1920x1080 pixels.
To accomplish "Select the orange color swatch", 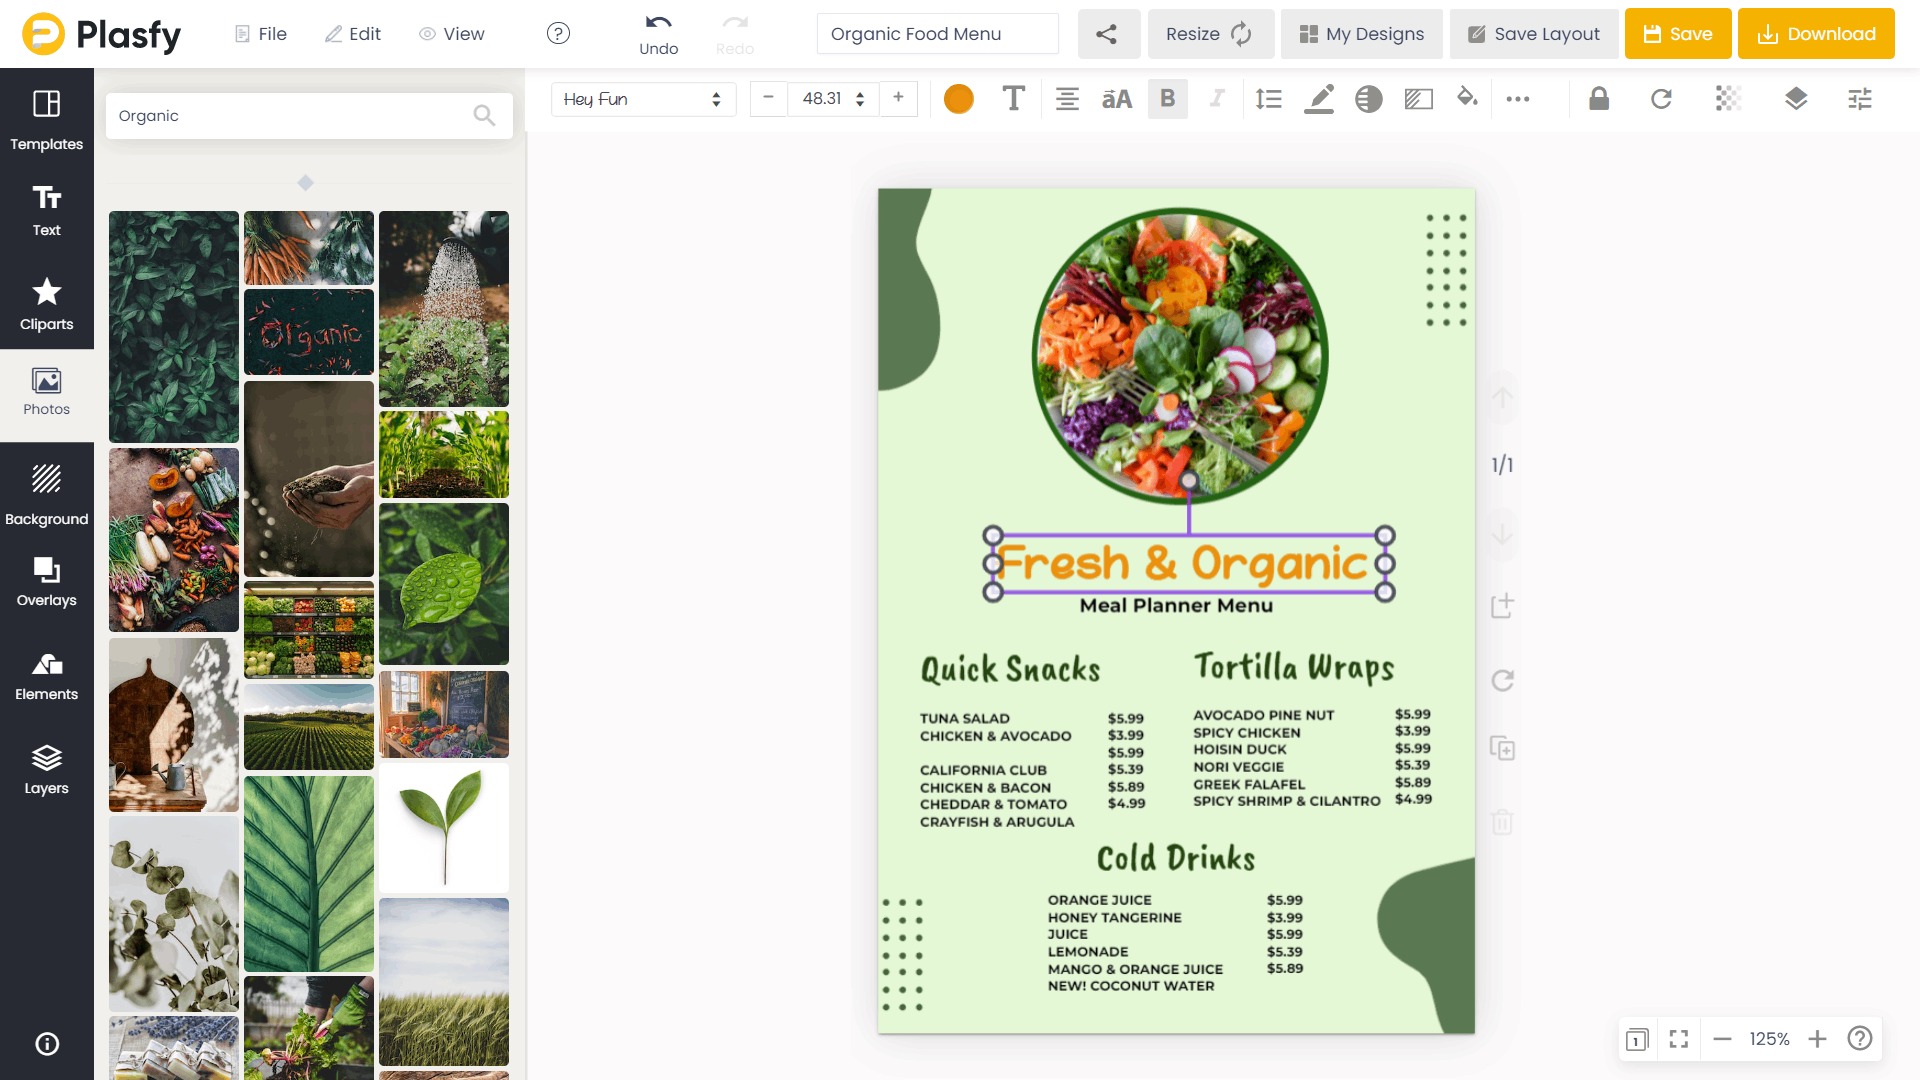I will point(959,98).
